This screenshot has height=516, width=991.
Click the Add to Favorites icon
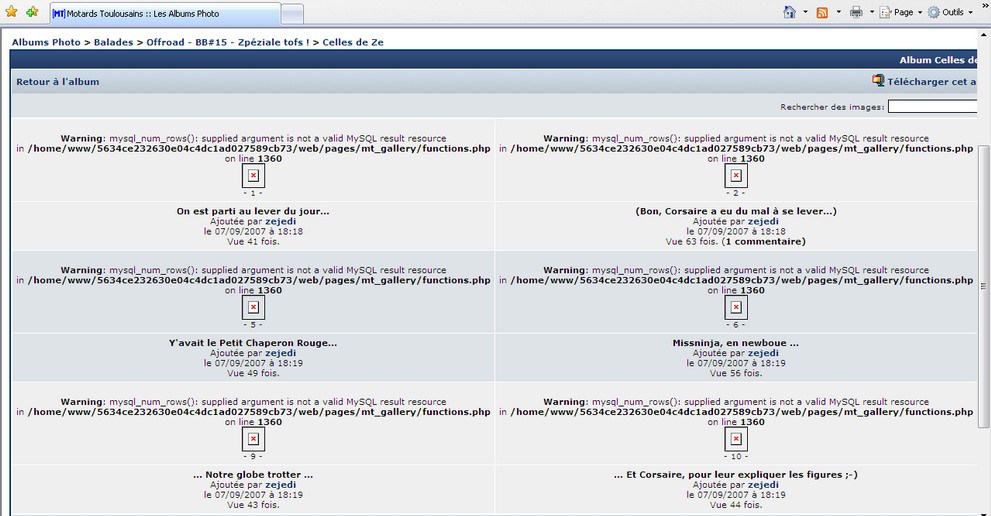tap(32, 12)
